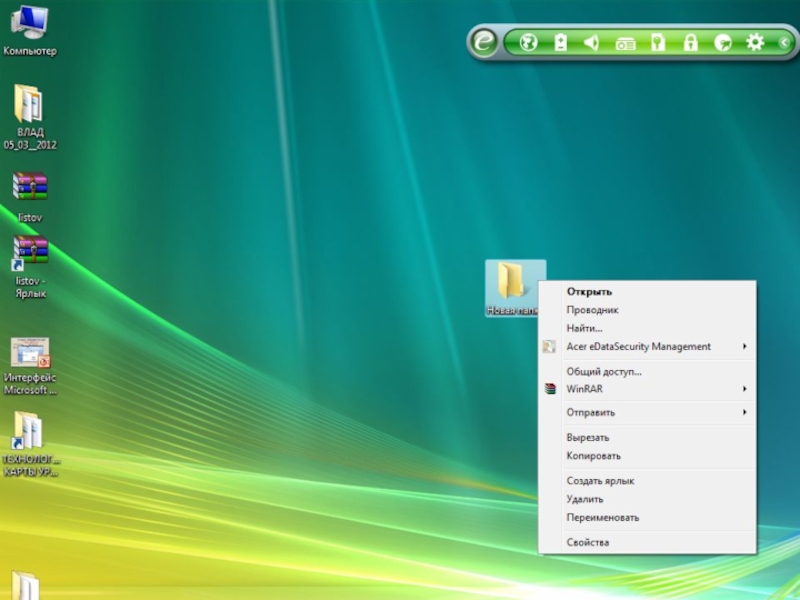The width and height of the screenshot is (800, 600).
Task: Click Удалить in the context menu
Action: [585, 499]
